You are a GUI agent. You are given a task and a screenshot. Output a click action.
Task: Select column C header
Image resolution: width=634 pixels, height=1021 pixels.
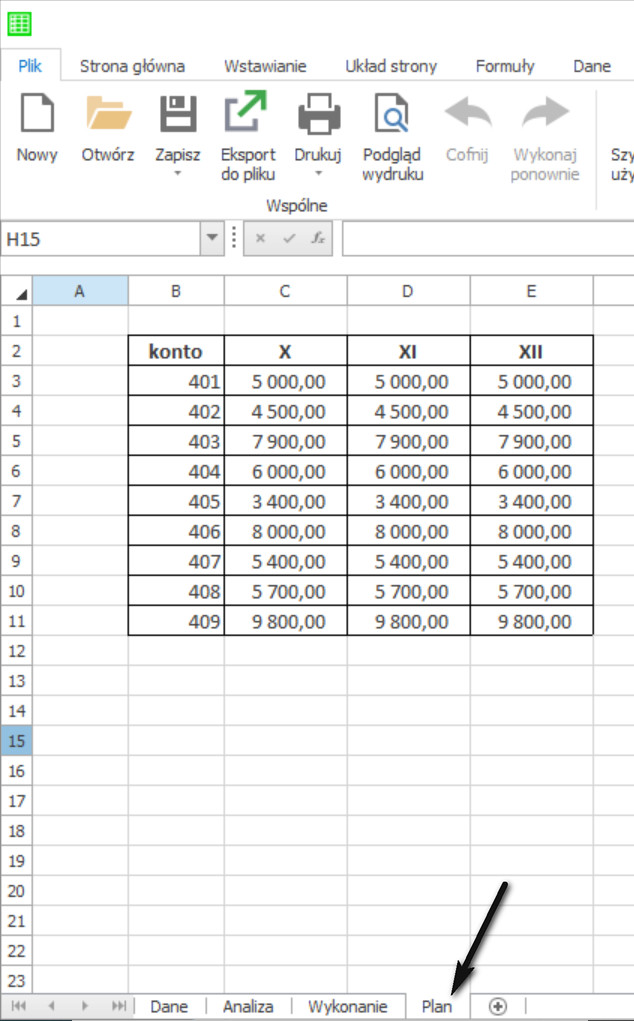tap(285, 291)
